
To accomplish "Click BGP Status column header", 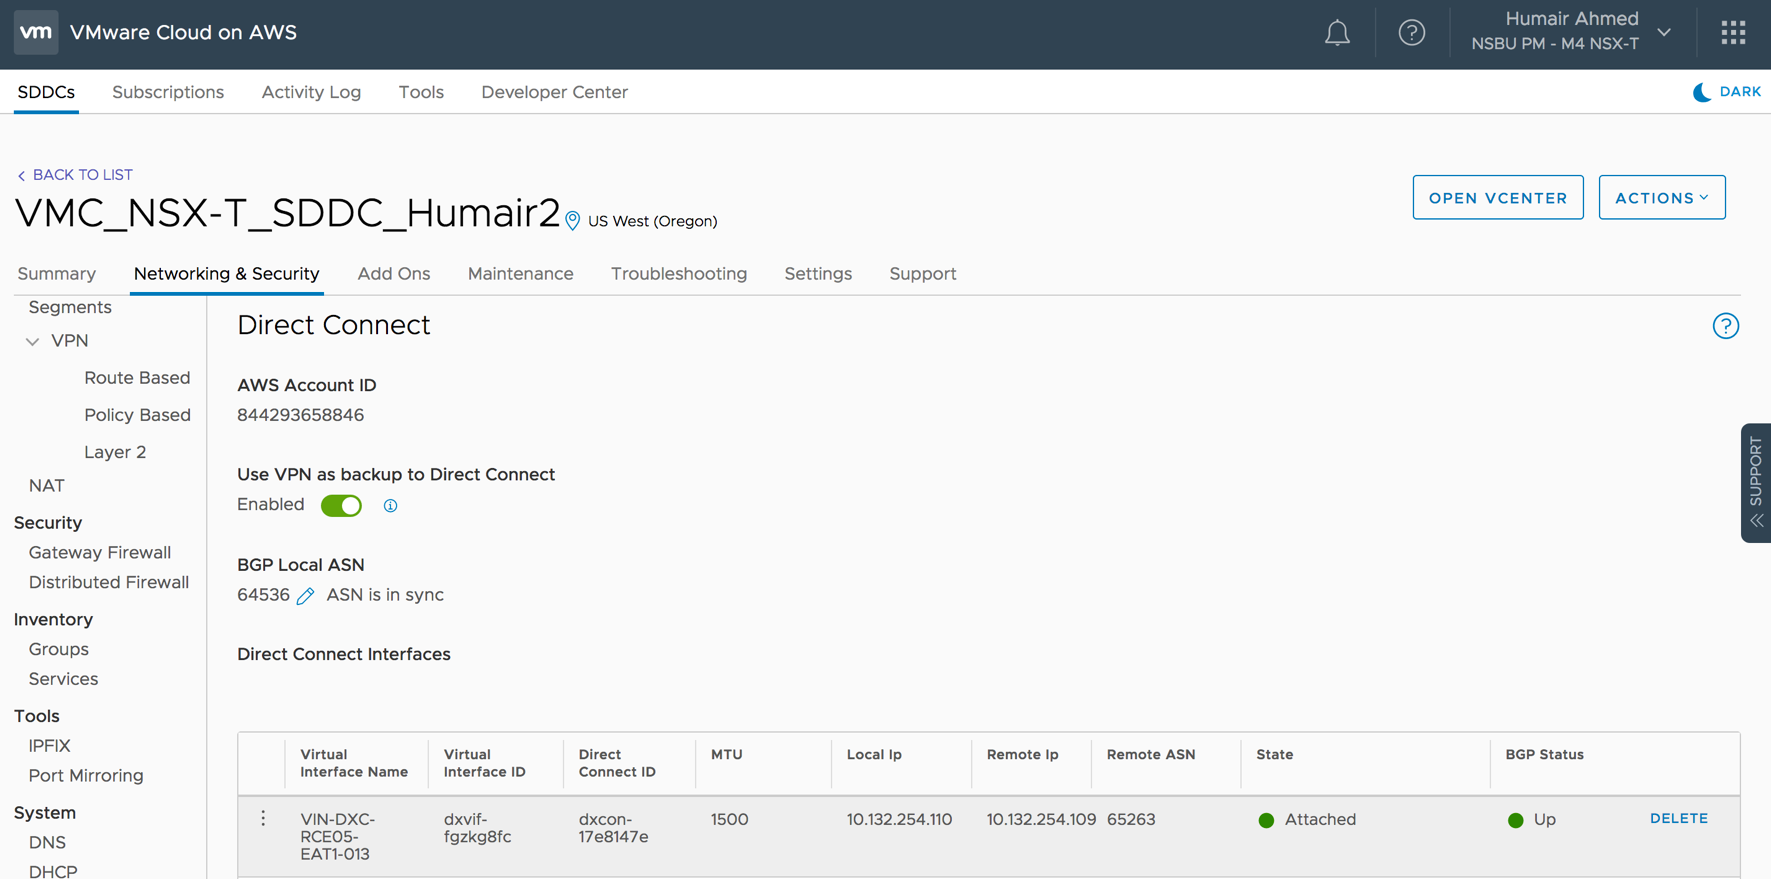I will coord(1544,755).
